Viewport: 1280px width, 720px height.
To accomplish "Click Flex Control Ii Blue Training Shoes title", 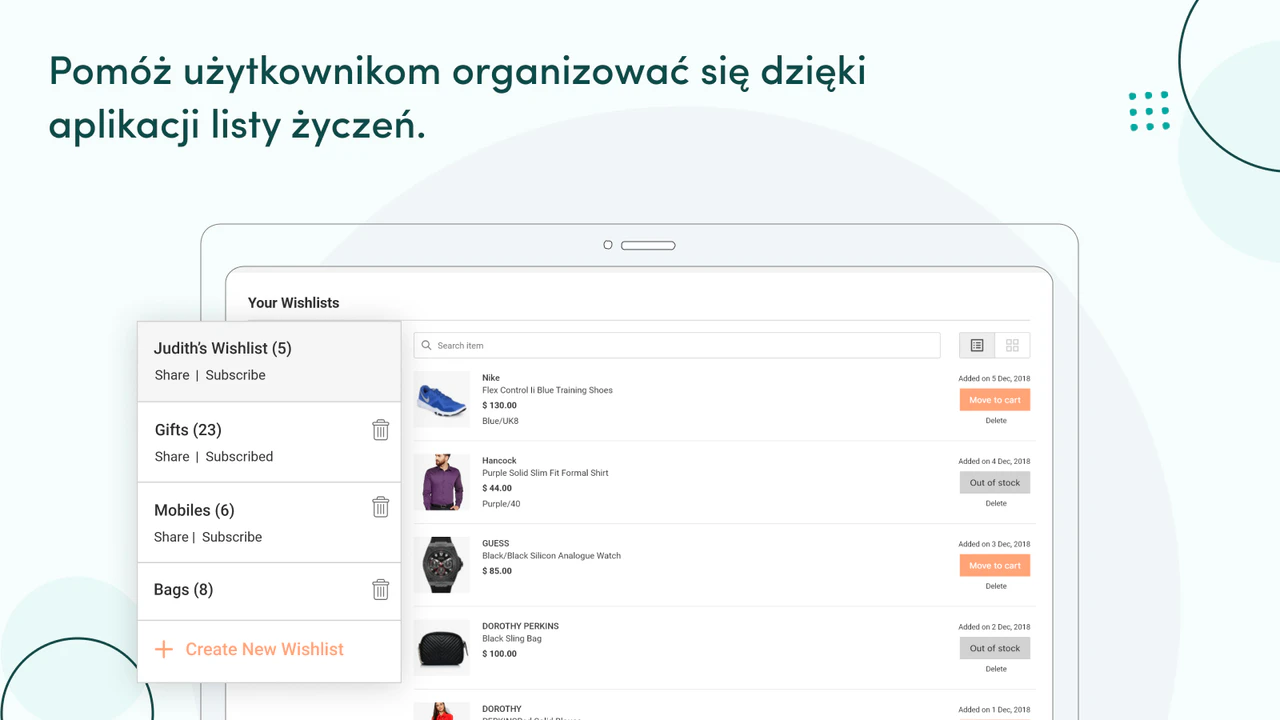I will click(547, 391).
